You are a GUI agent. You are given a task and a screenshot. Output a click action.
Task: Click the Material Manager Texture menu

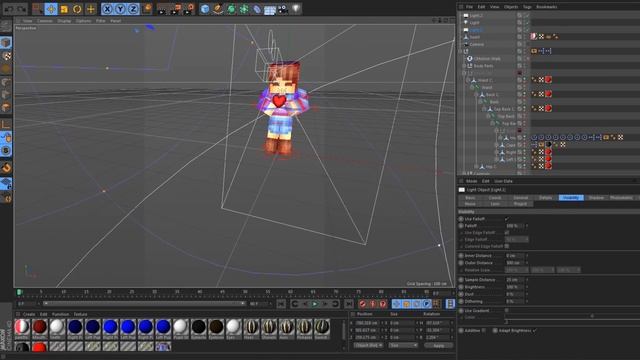pyautogui.click(x=80, y=314)
